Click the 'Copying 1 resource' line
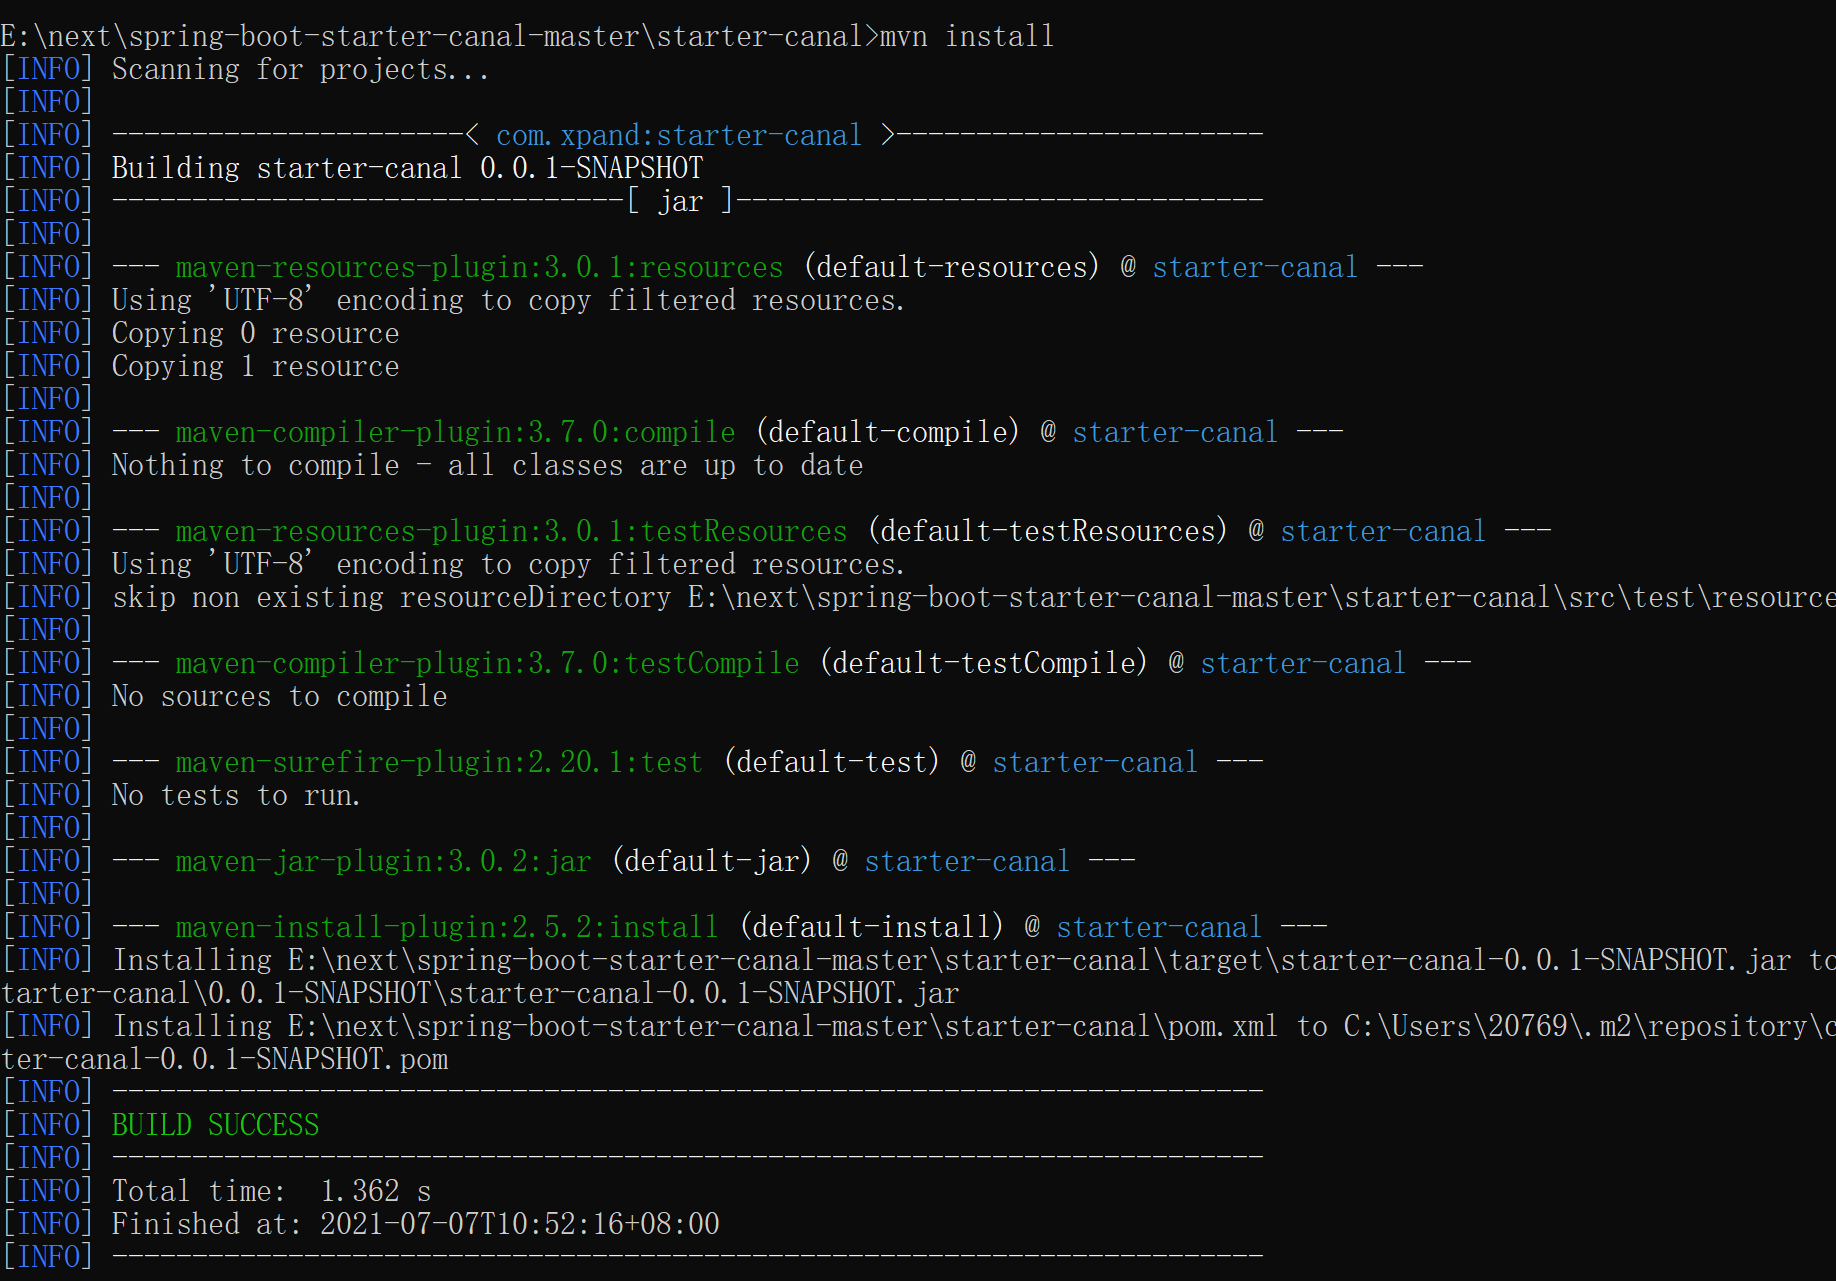1836x1281 pixels. click(255, 367)
